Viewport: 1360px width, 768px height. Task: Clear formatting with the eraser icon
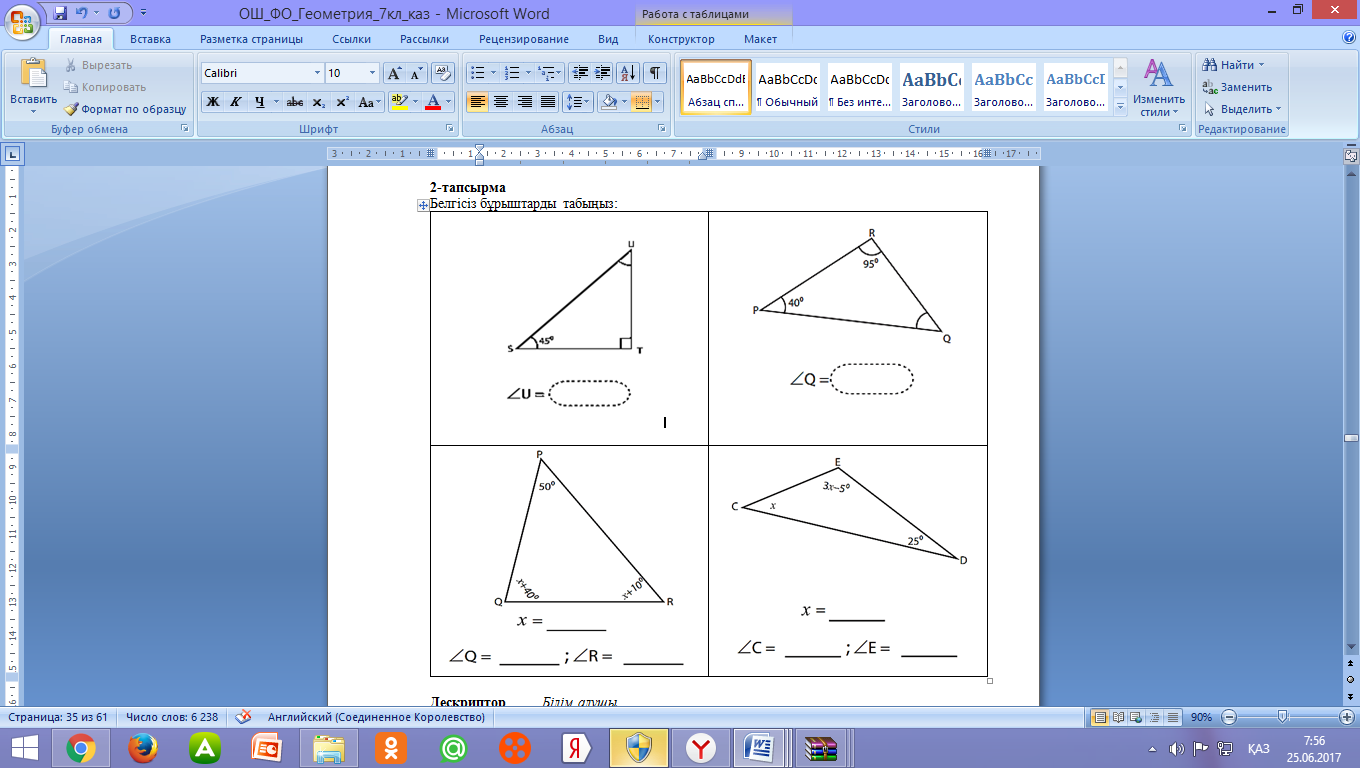click(443, 73)
